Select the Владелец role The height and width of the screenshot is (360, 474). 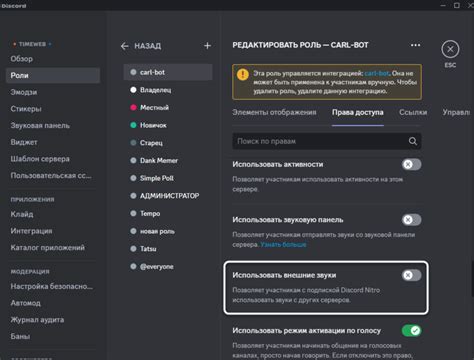(168, 90)
